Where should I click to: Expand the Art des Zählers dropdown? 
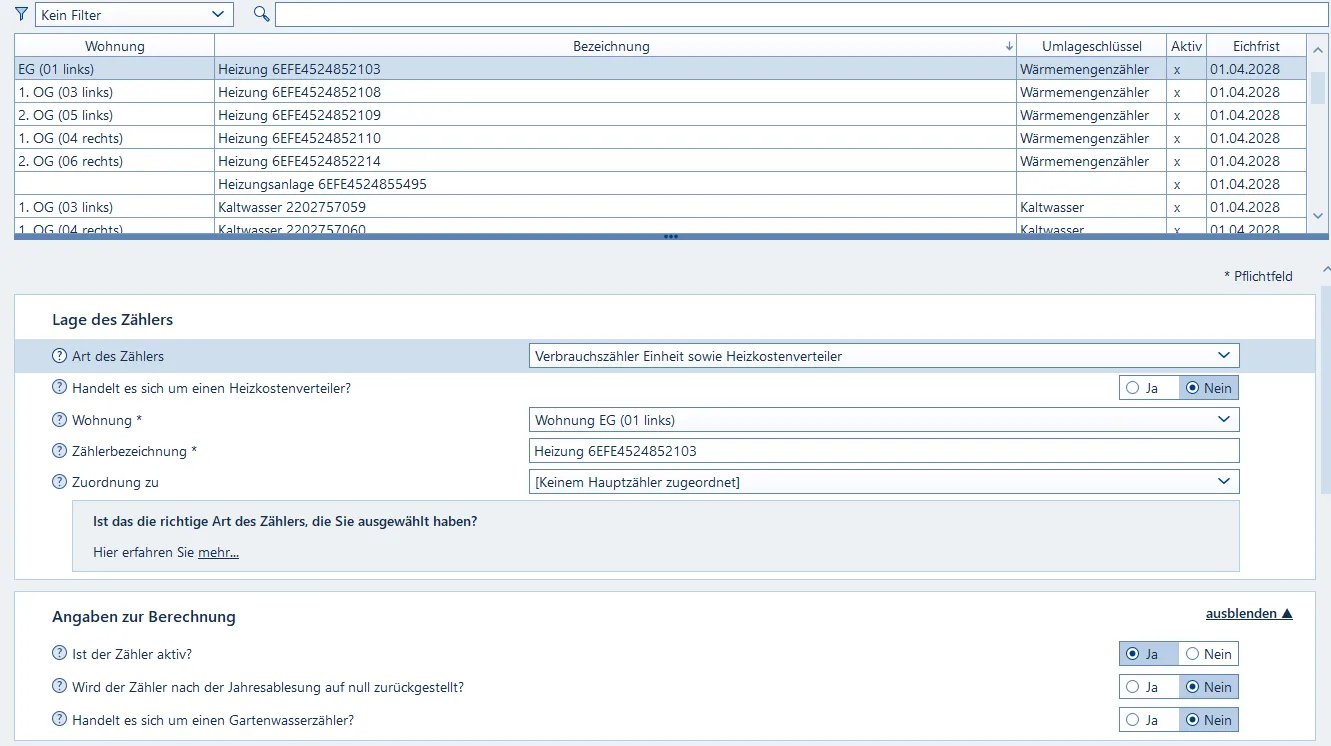(x=883, y=356)
